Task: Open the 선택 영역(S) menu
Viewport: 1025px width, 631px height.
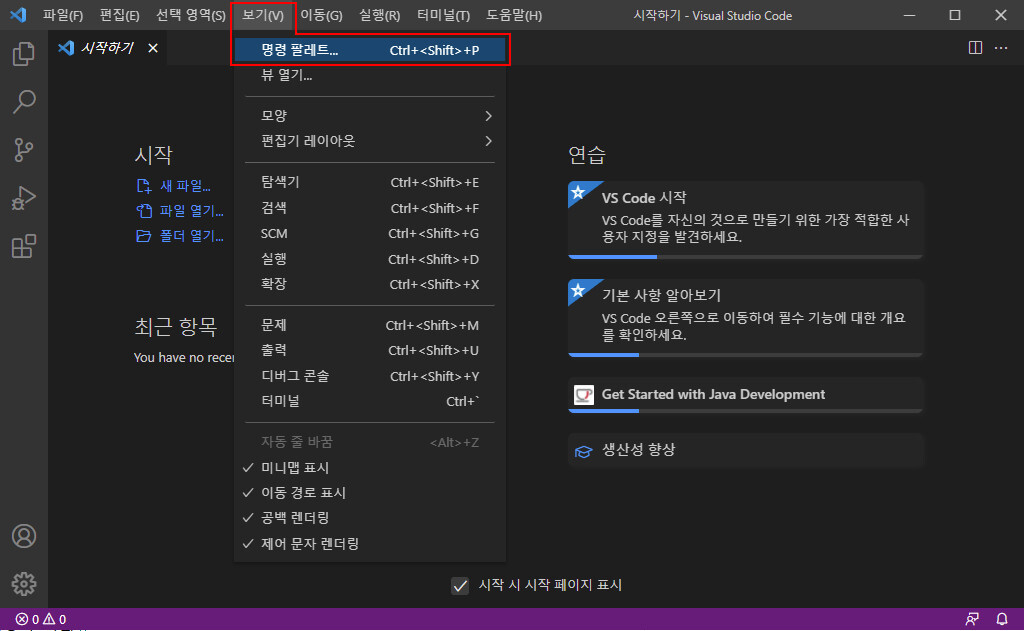Action: 190,15
